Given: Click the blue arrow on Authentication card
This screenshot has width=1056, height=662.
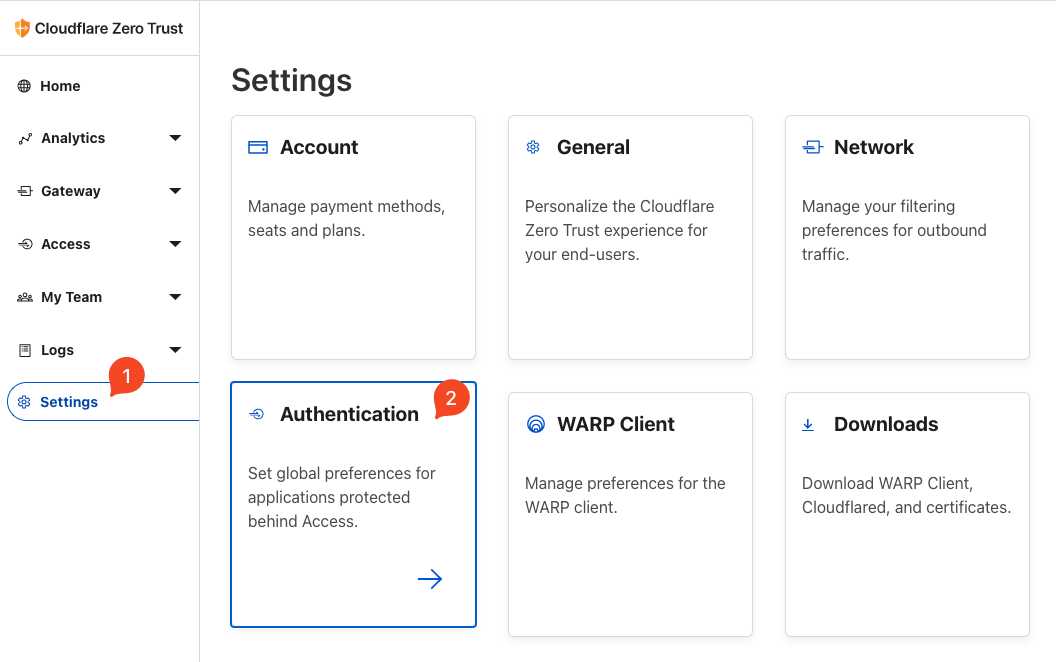Looking at the screenshot, I should (430, 579).
